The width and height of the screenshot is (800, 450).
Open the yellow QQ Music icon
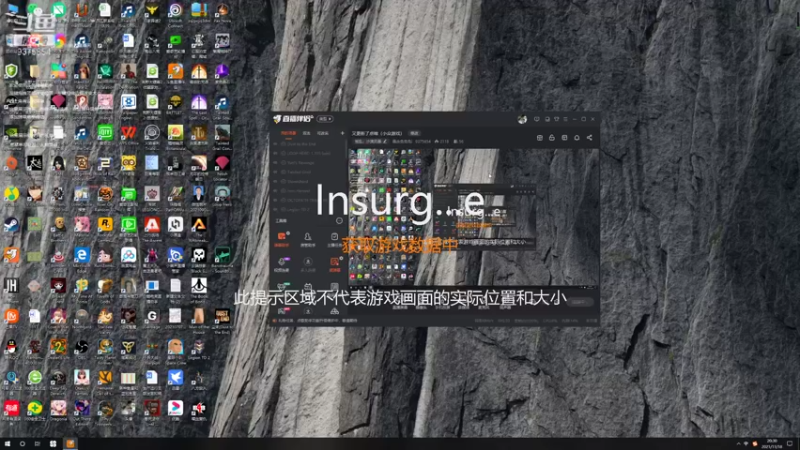11,194
